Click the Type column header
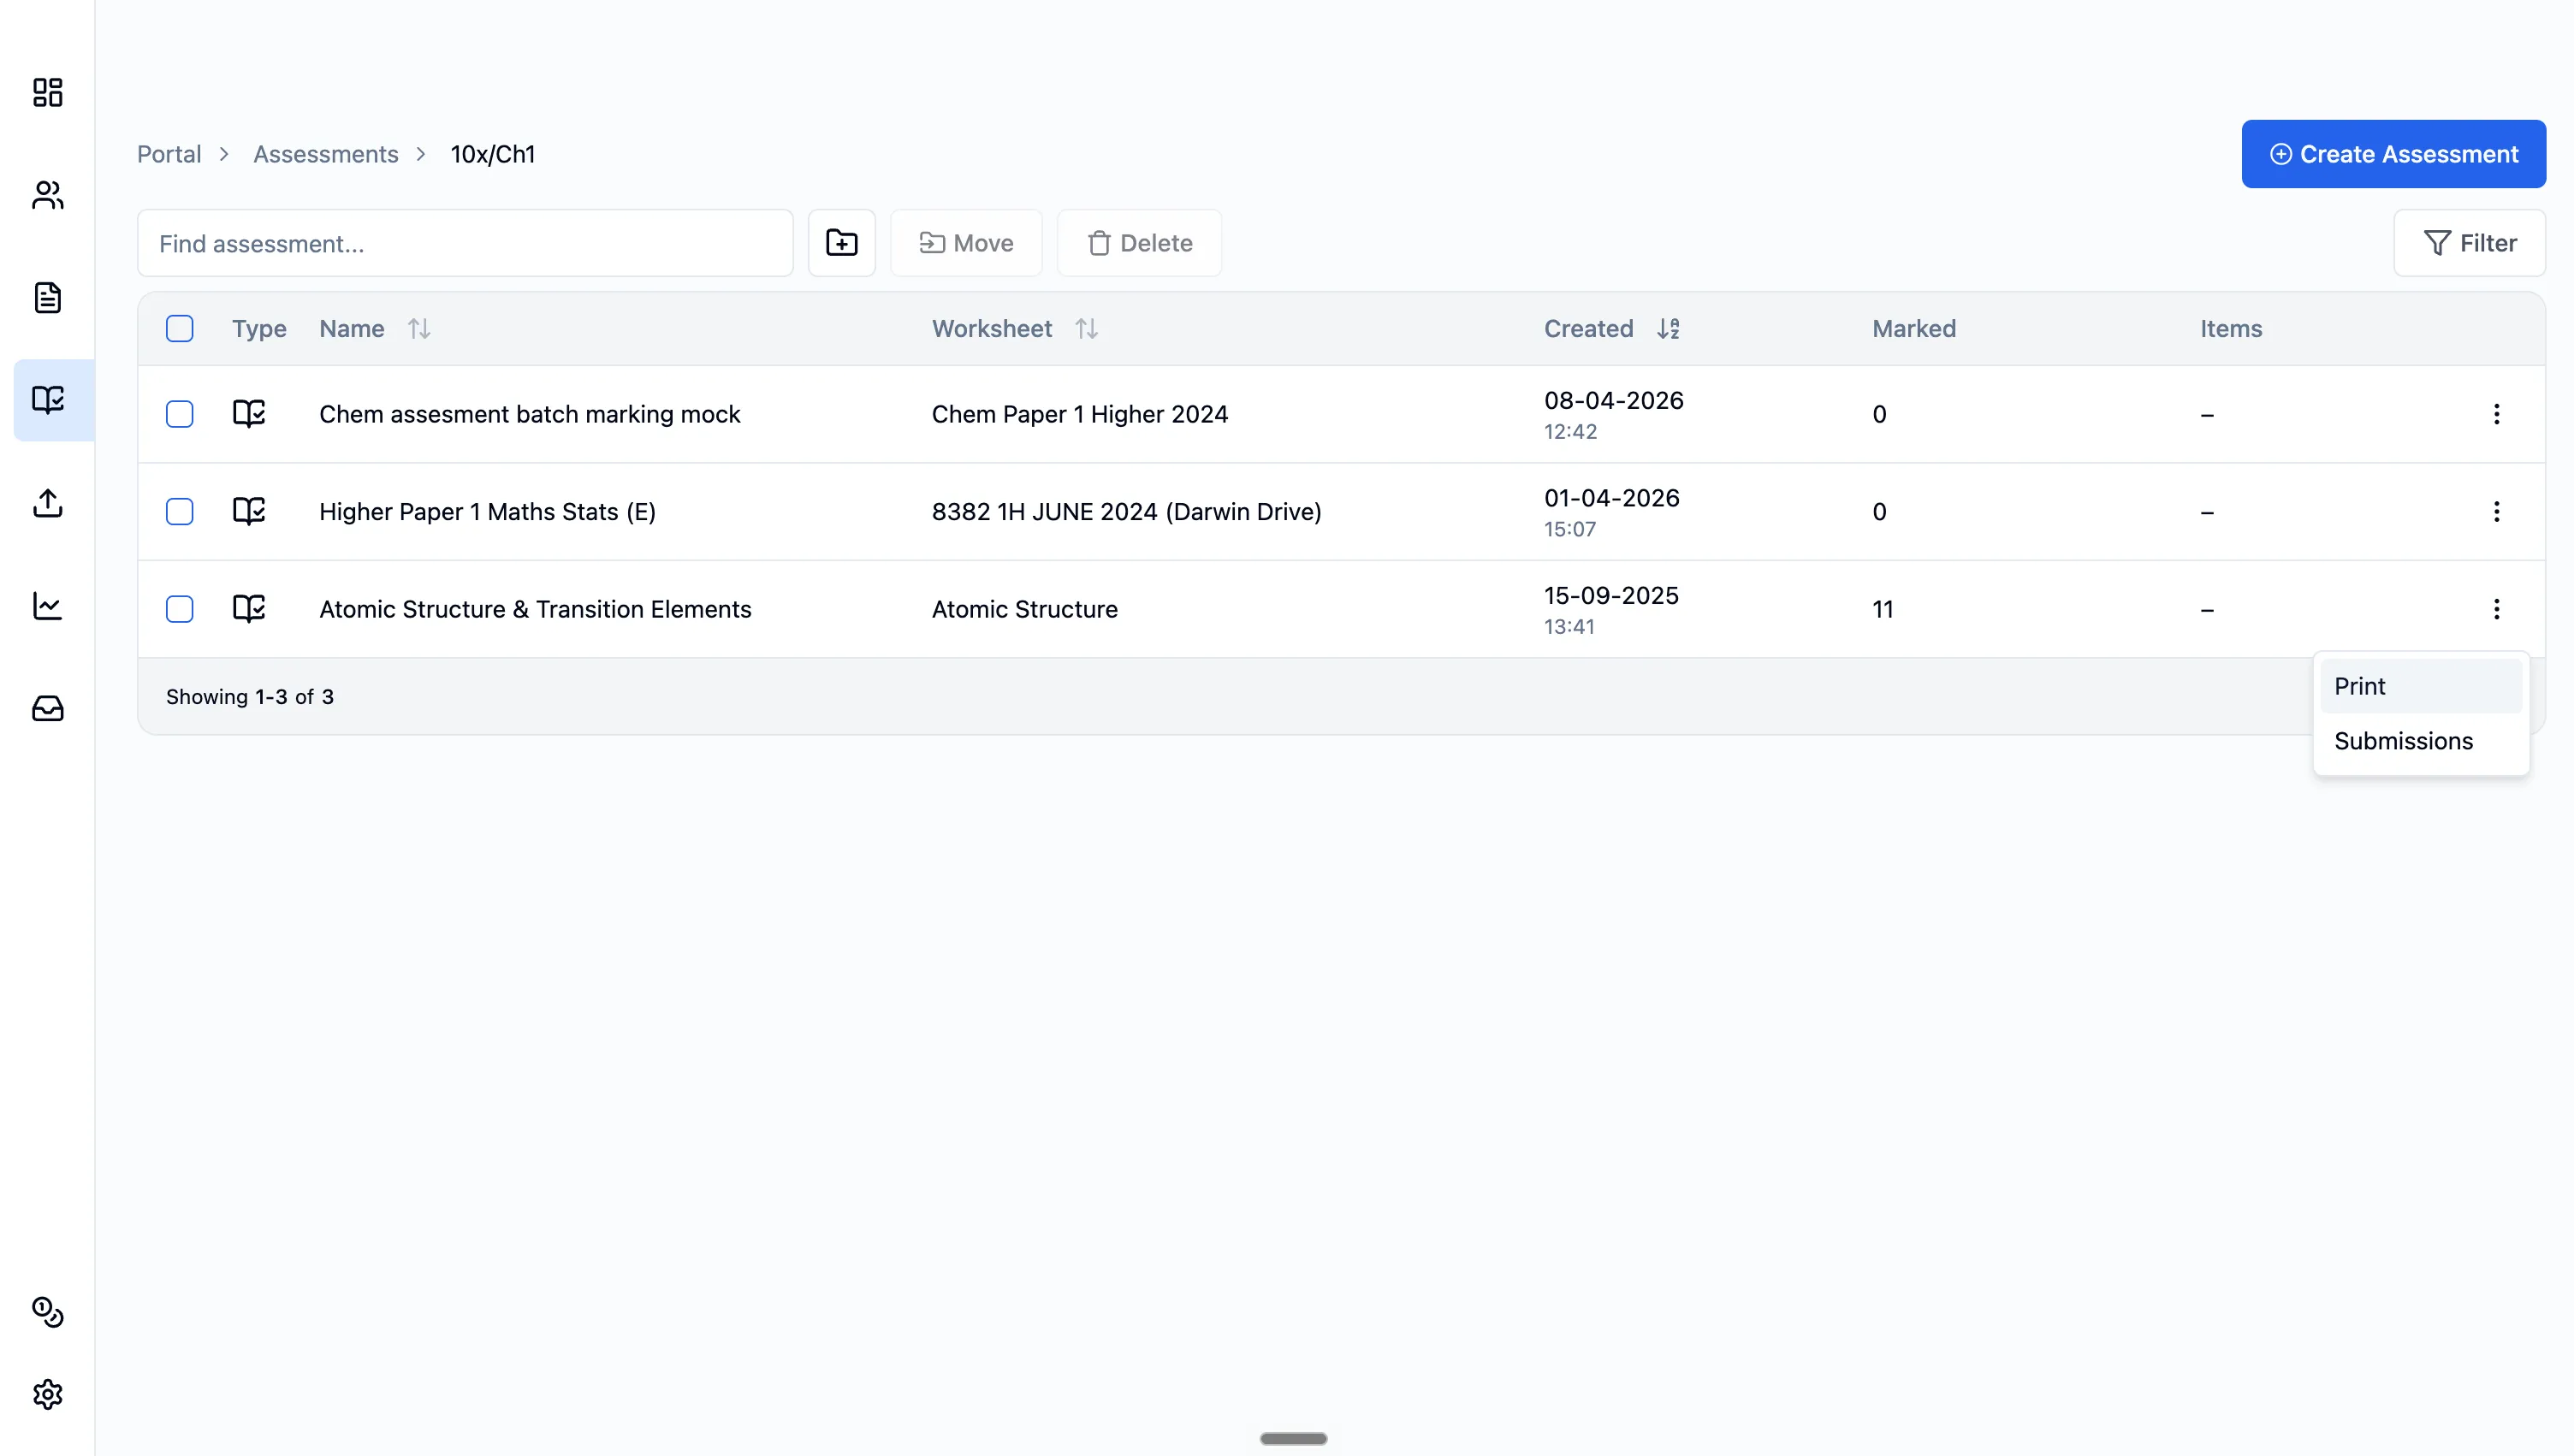The image size is (2574, 1456). 259,328
